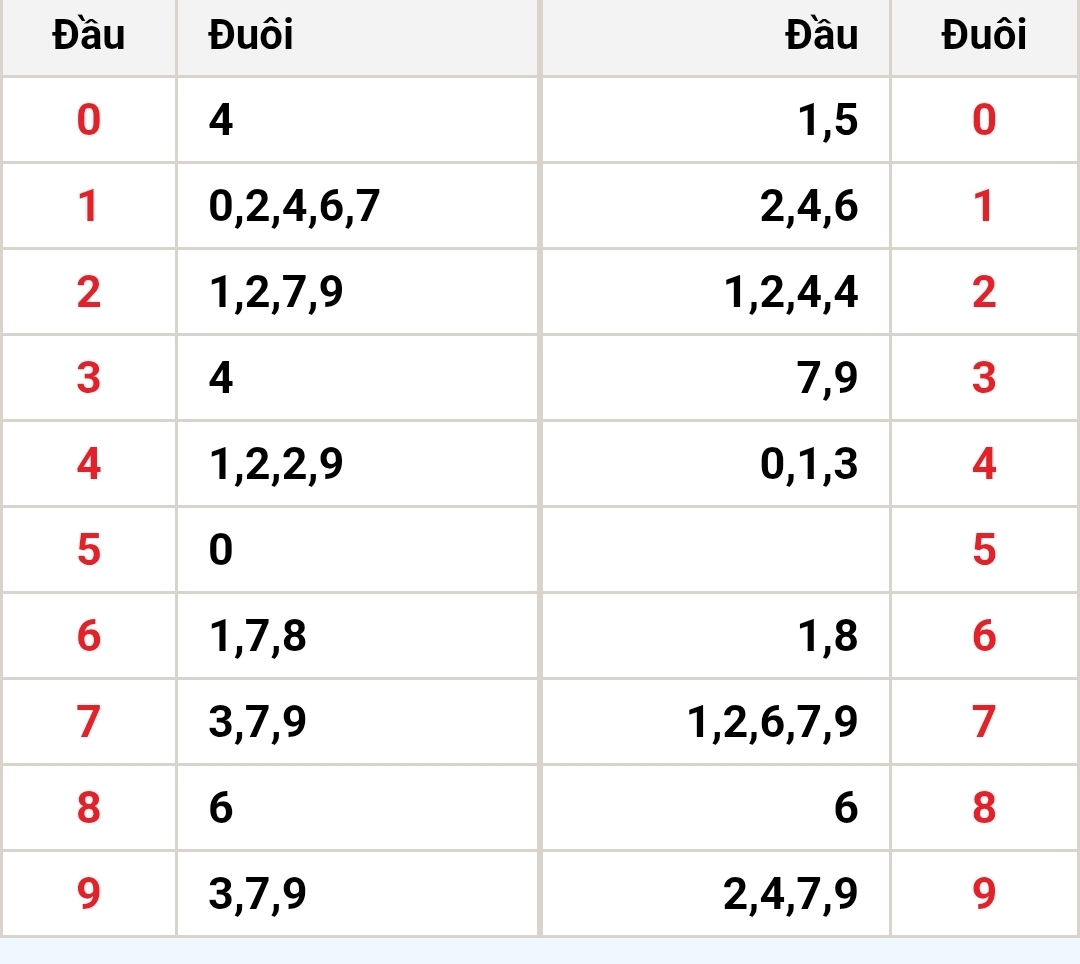Image resolution: width=1080 pixels, height=964 pixels.
Task: Click the left Đuôi column header
Action: tap(357, 35)
